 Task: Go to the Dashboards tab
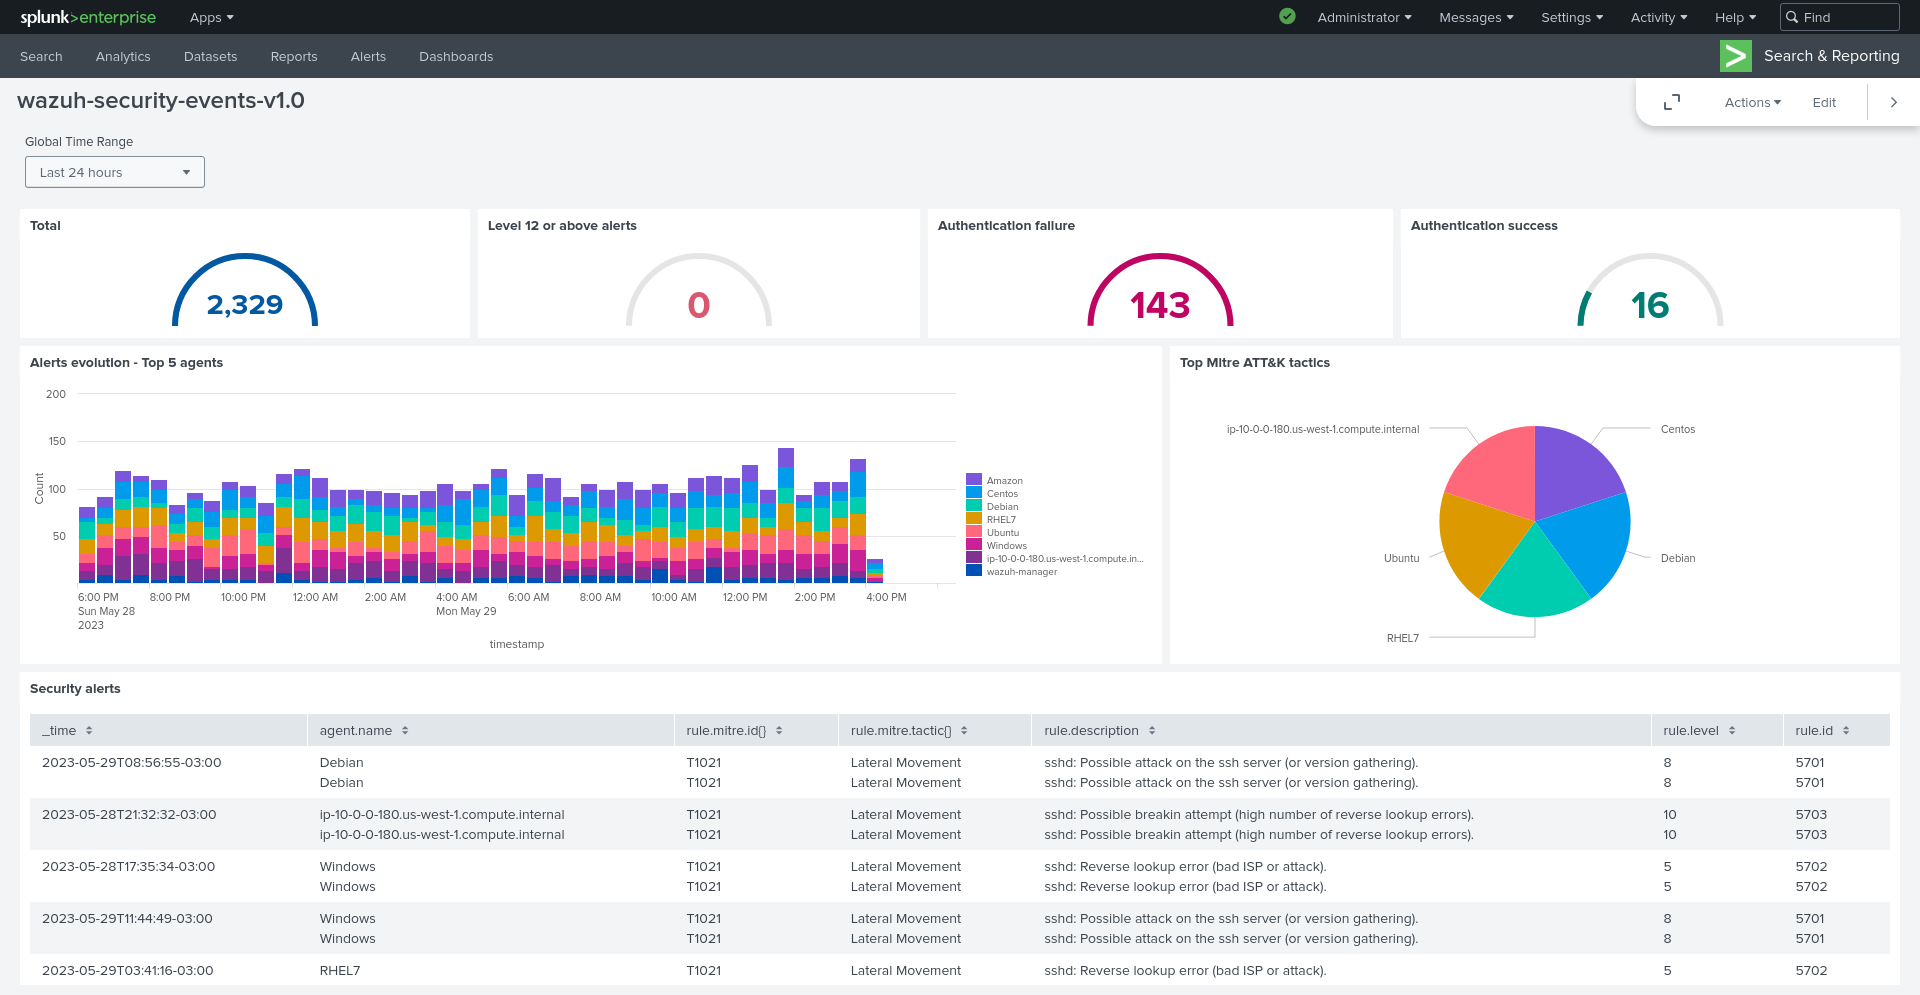[x=456, y=57]
